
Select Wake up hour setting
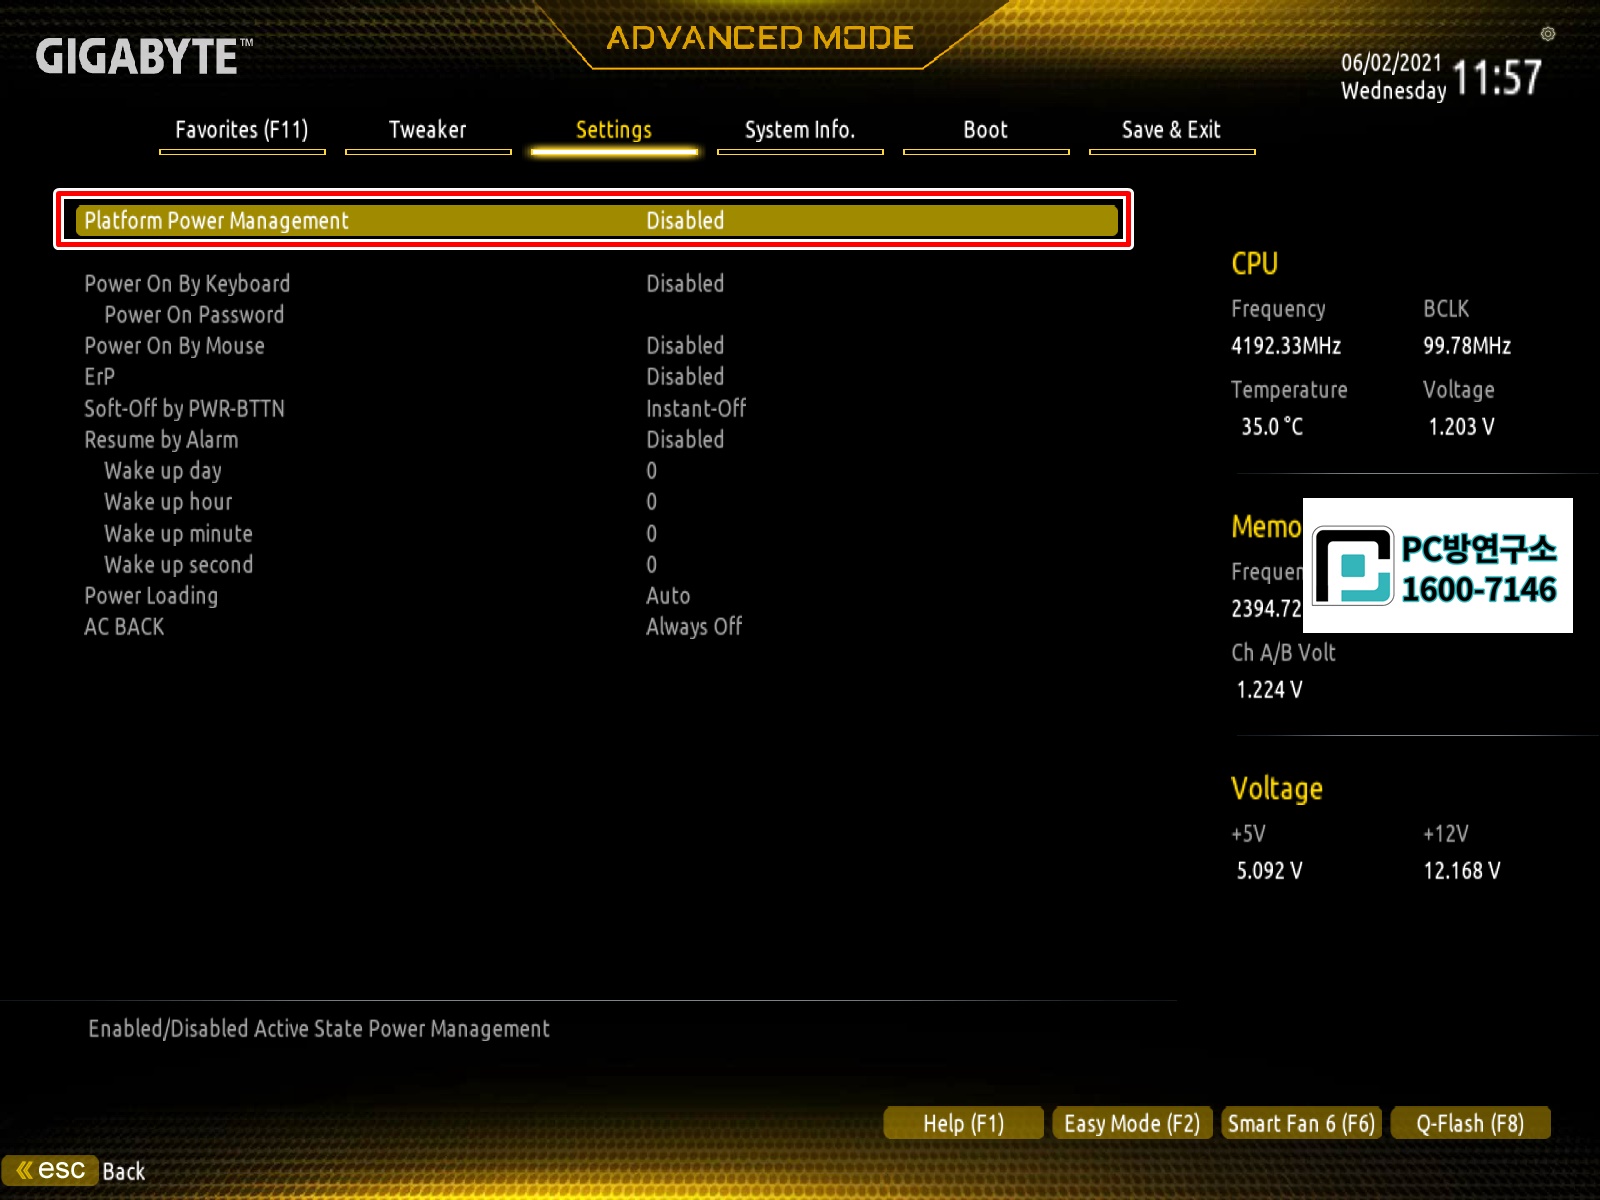click(168, 502)
